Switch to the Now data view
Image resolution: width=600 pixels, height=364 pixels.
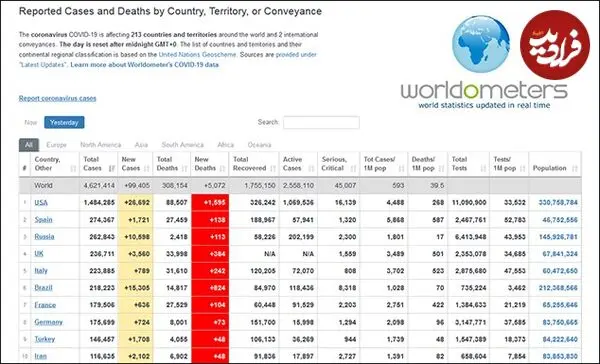pos(31,122)
